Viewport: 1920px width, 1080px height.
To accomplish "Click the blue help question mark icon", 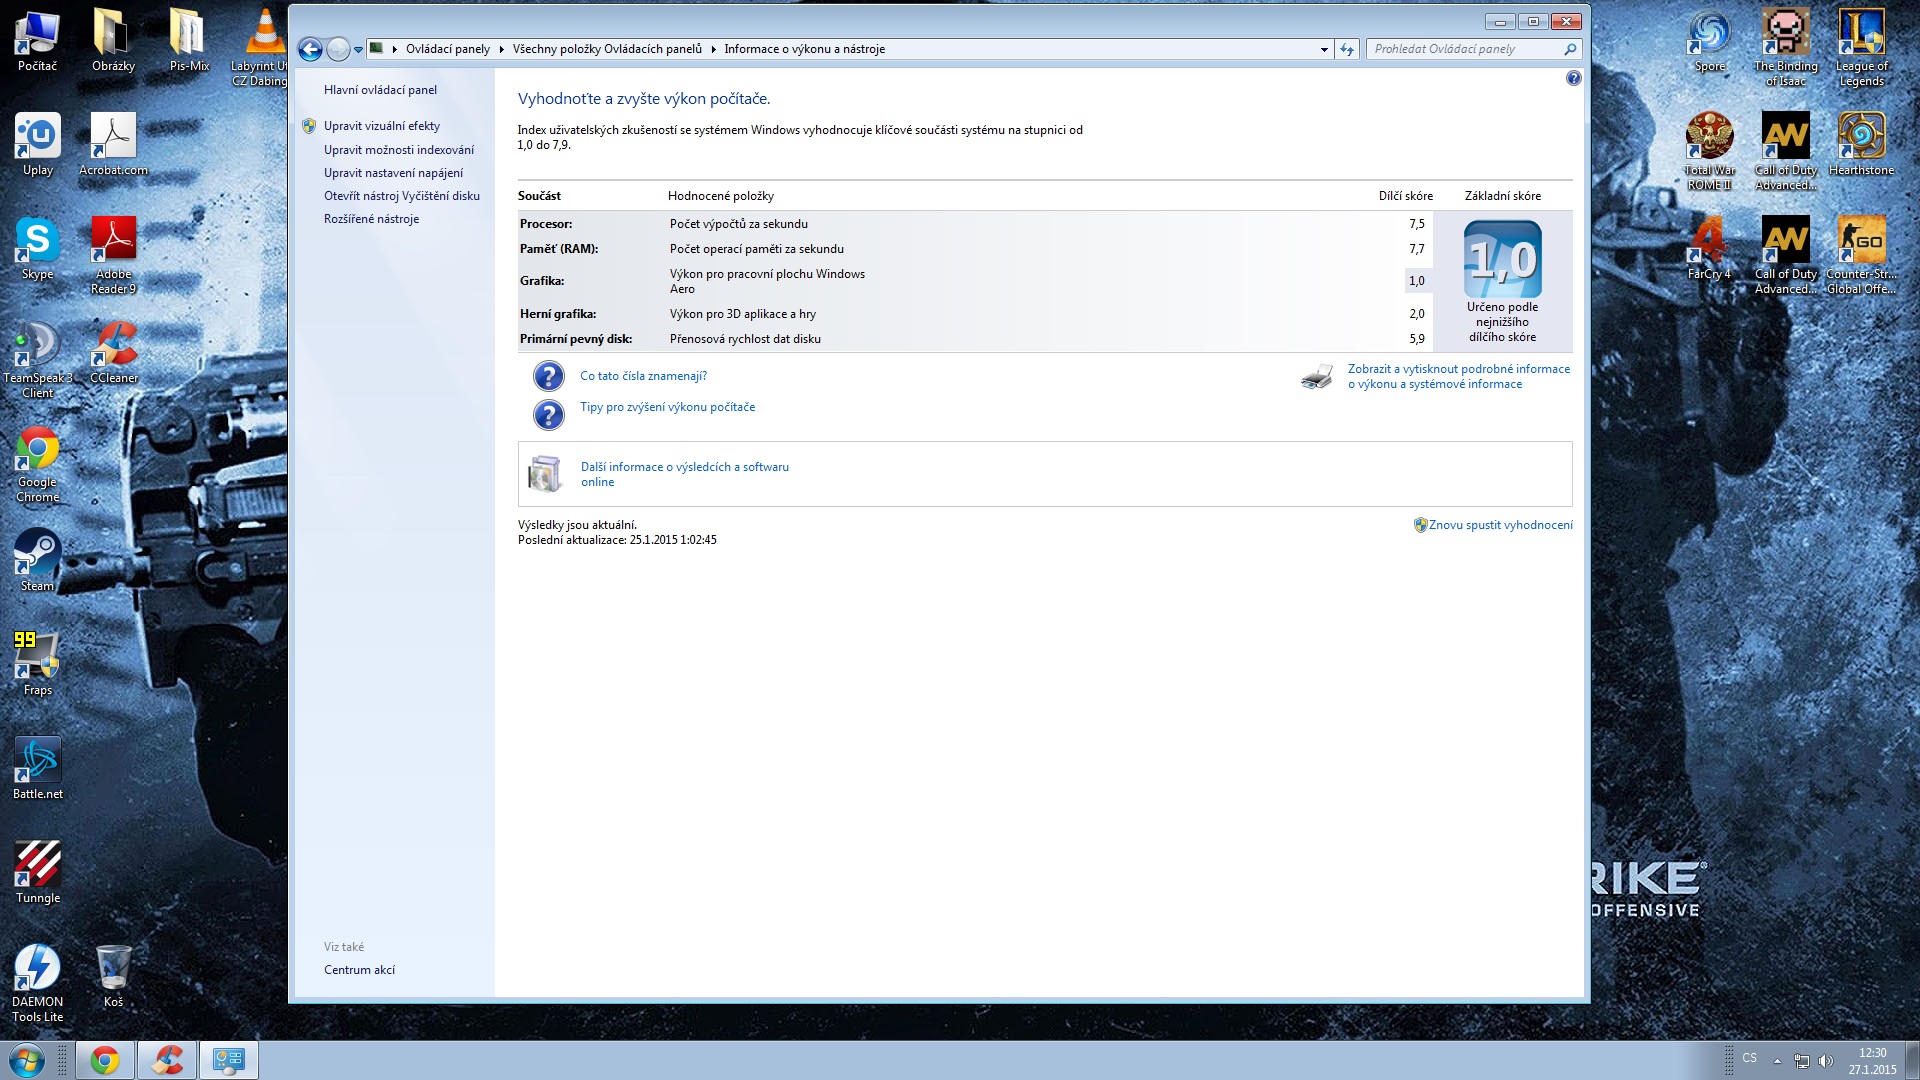I will (1573, 78).
